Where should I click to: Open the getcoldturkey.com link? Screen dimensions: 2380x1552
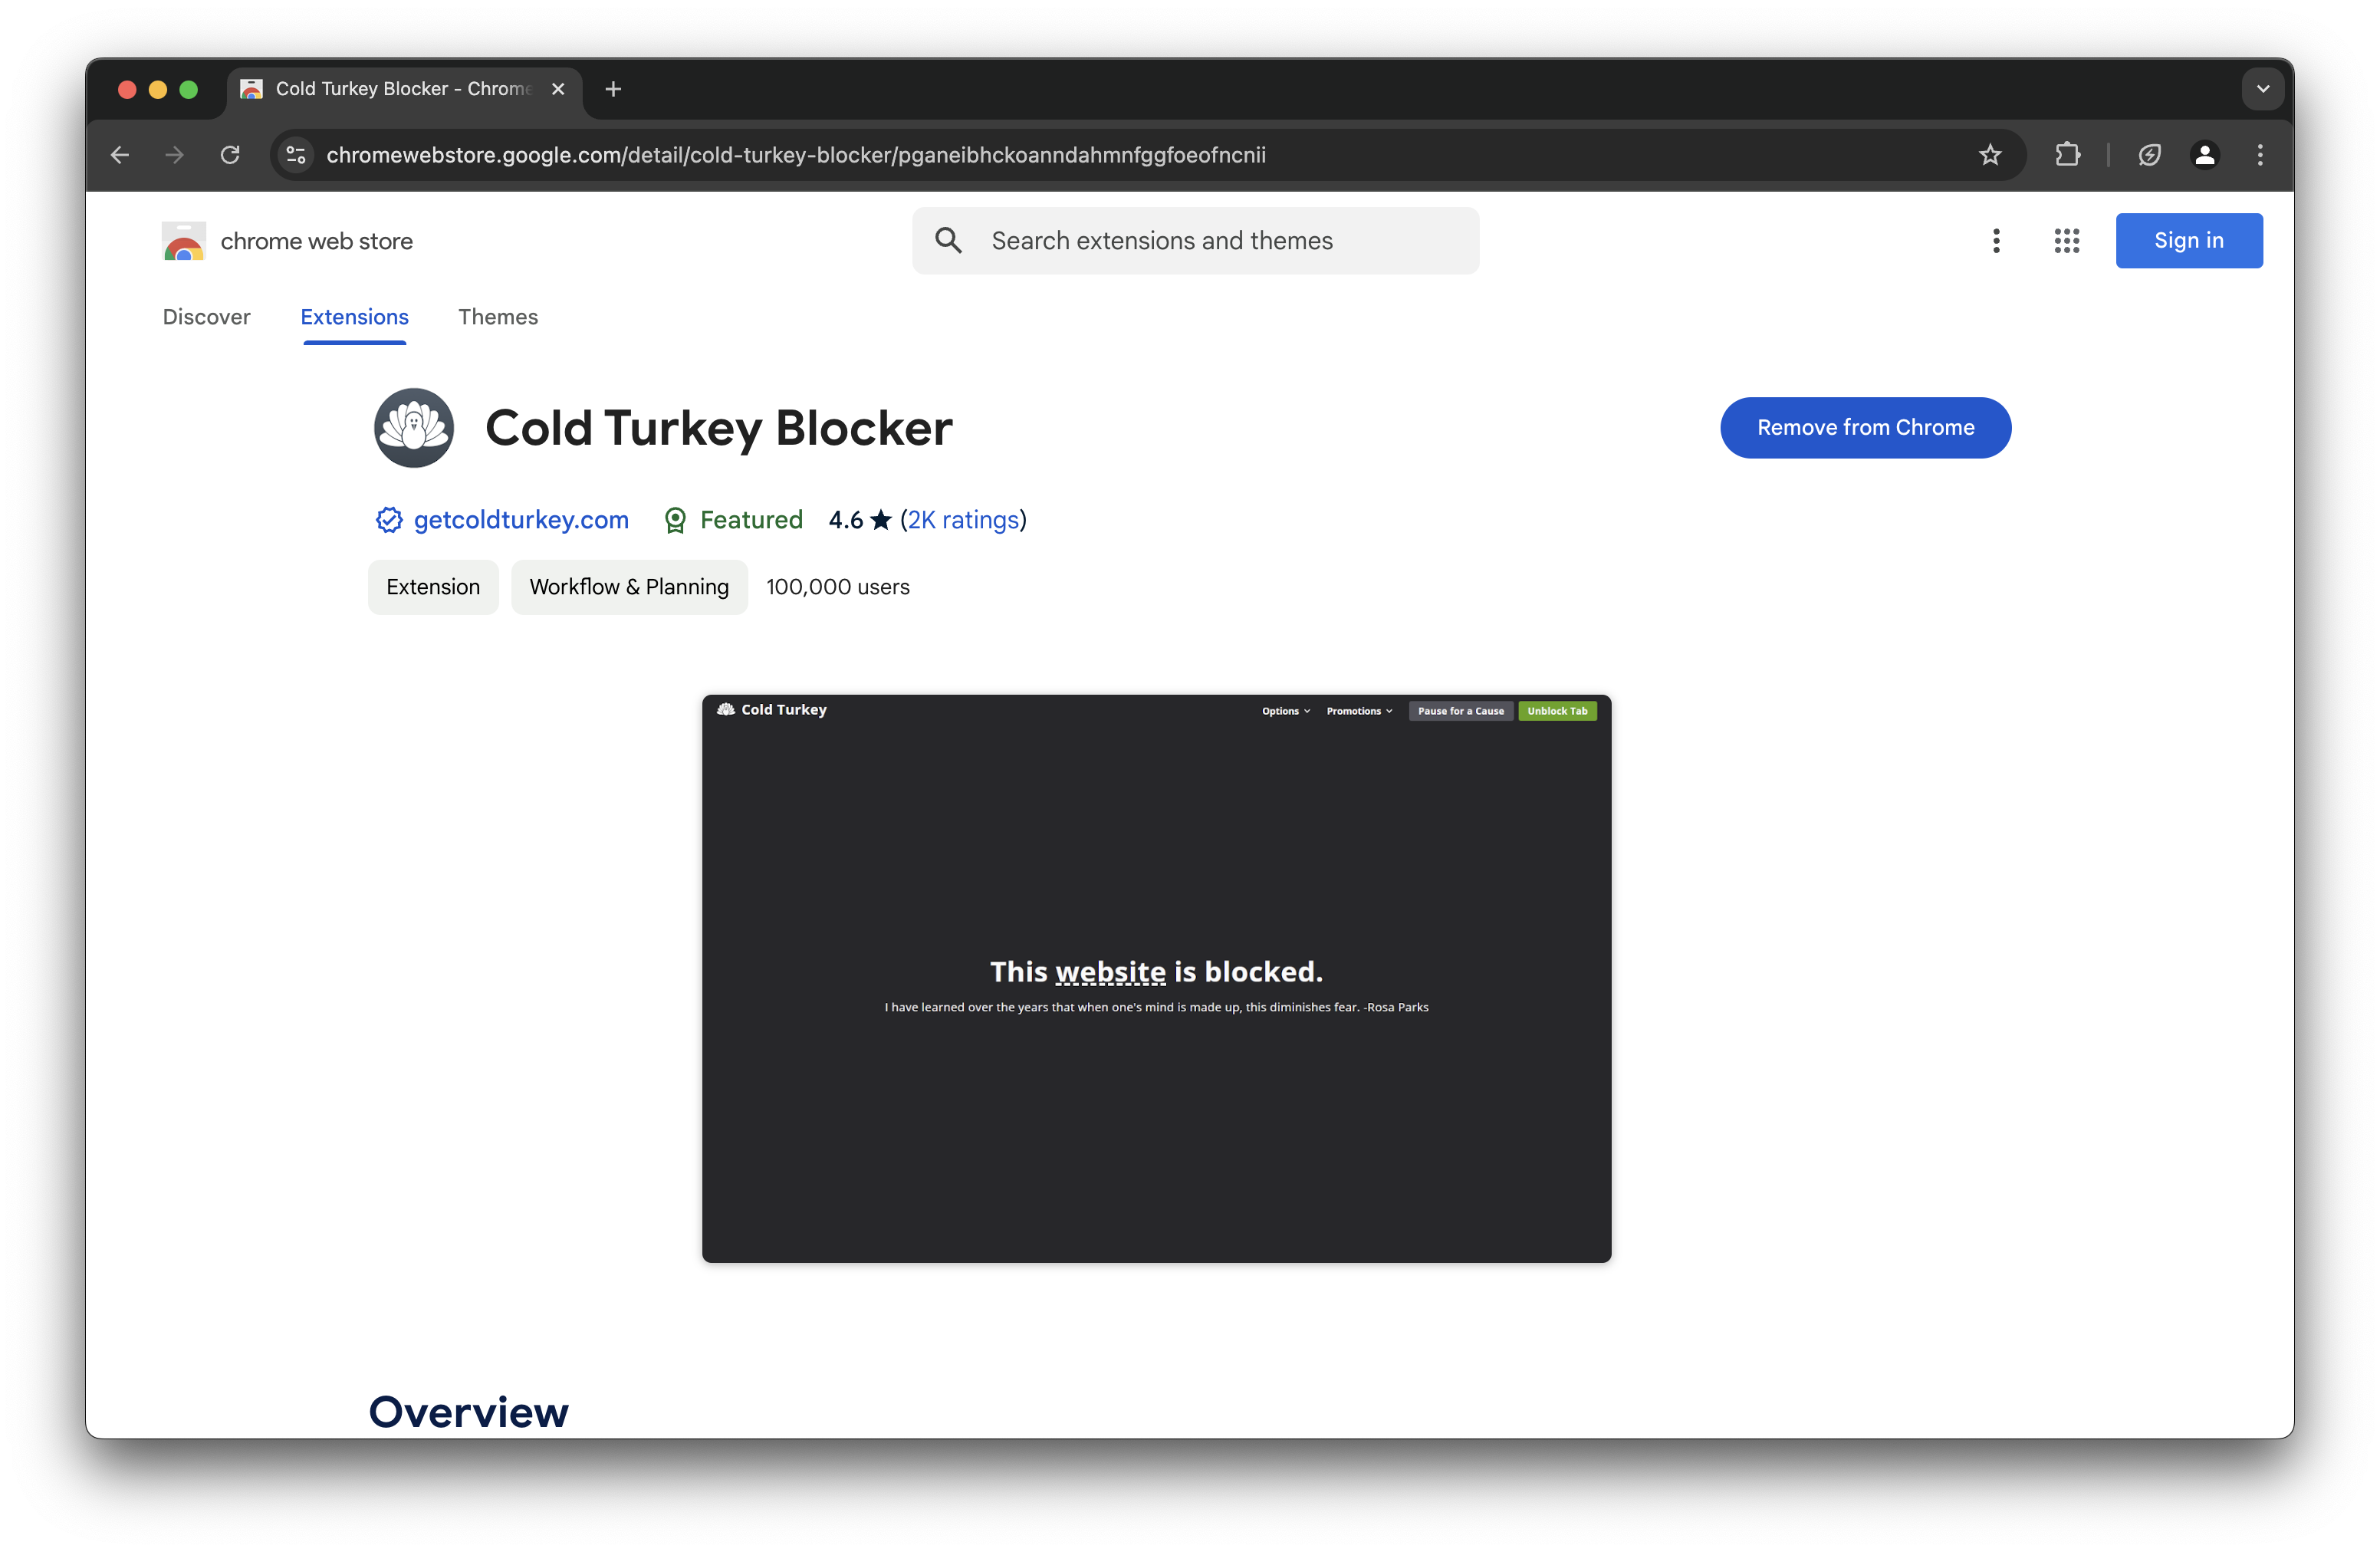click(521, 520)
